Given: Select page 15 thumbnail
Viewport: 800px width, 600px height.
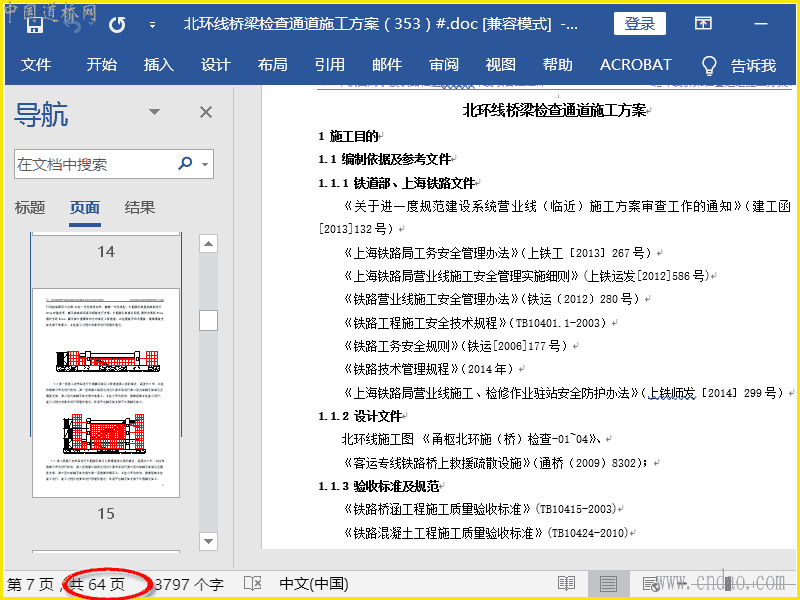Looking at the screenshot, I should (x=106, y=392).
